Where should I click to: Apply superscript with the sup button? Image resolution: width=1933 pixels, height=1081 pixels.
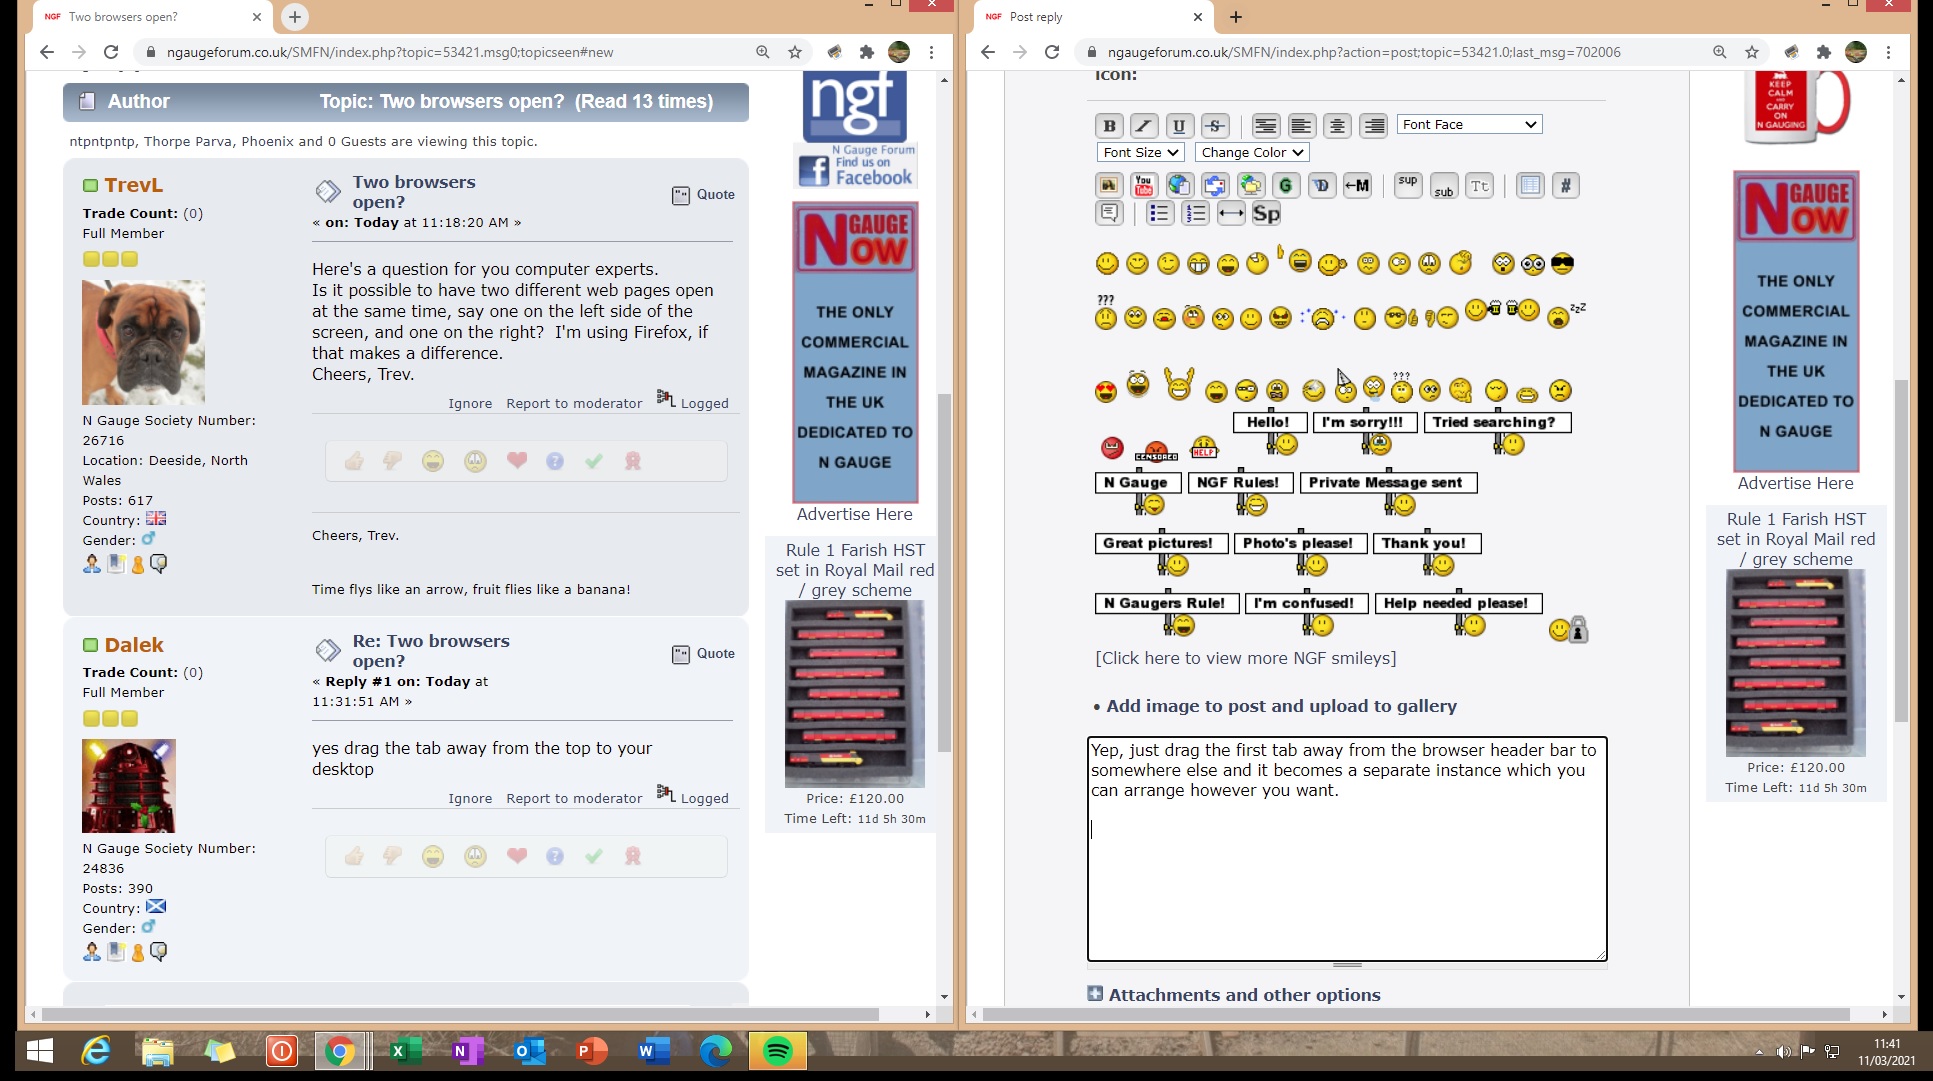(1408, 185)
